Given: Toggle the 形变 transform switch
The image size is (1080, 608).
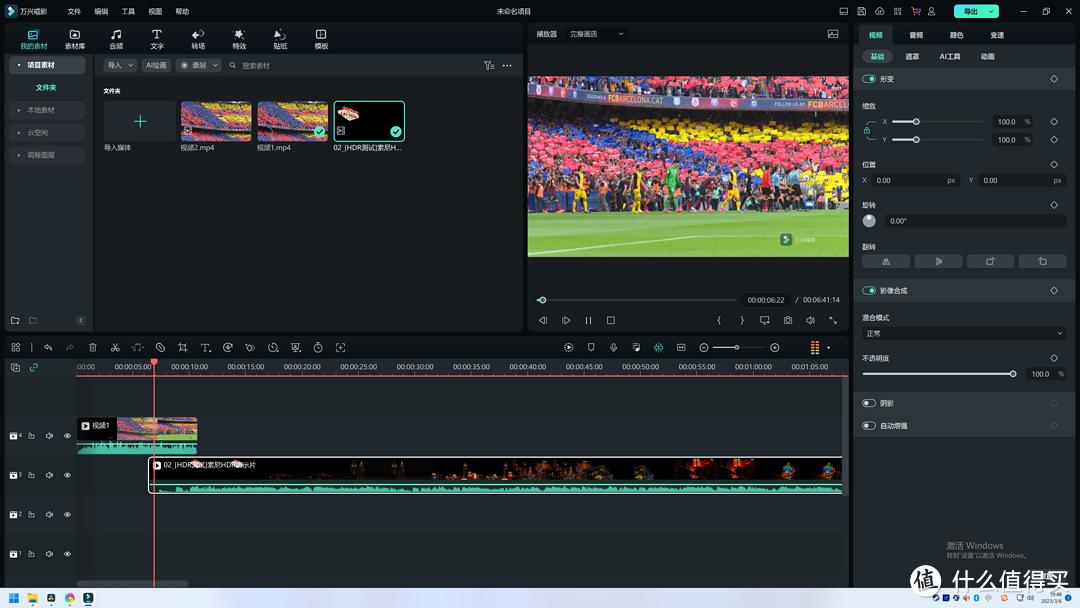Looking at the screenshot, I should (869, 79).
